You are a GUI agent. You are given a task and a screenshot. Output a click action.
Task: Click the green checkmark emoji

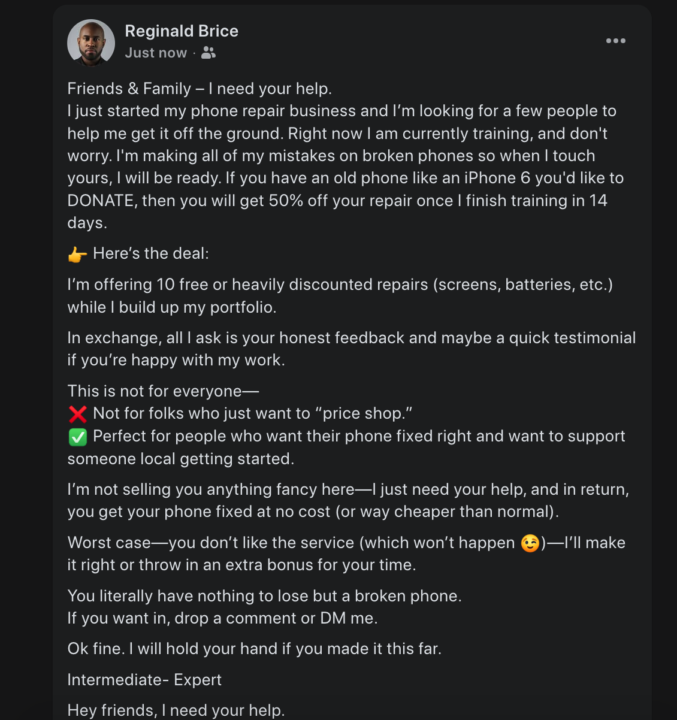click(77, 437)
